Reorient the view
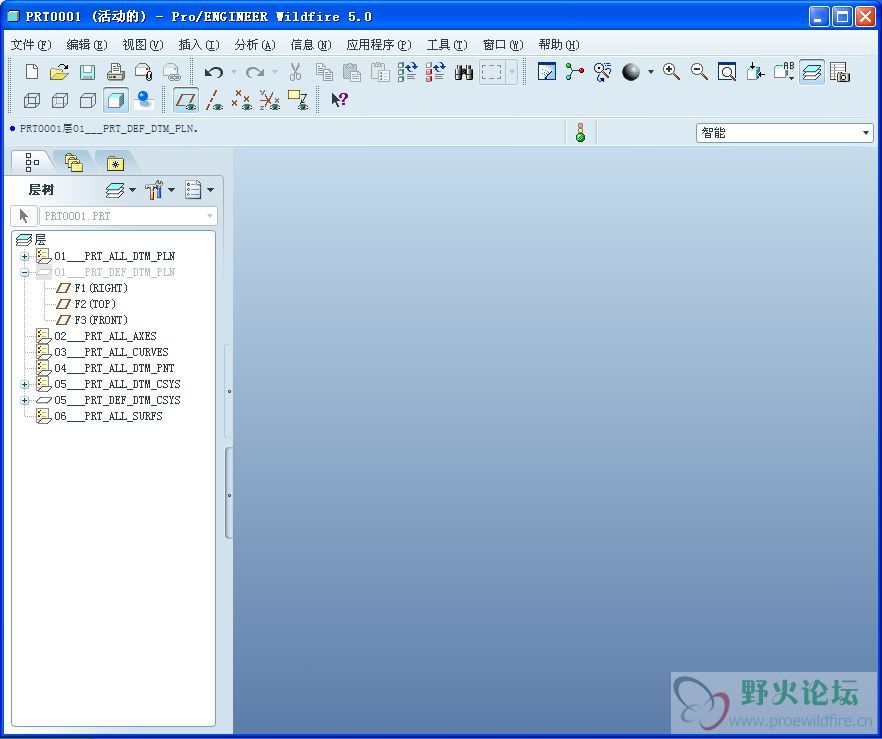The image size is (882, 739). pyautogui.click(x=755, y=72)
